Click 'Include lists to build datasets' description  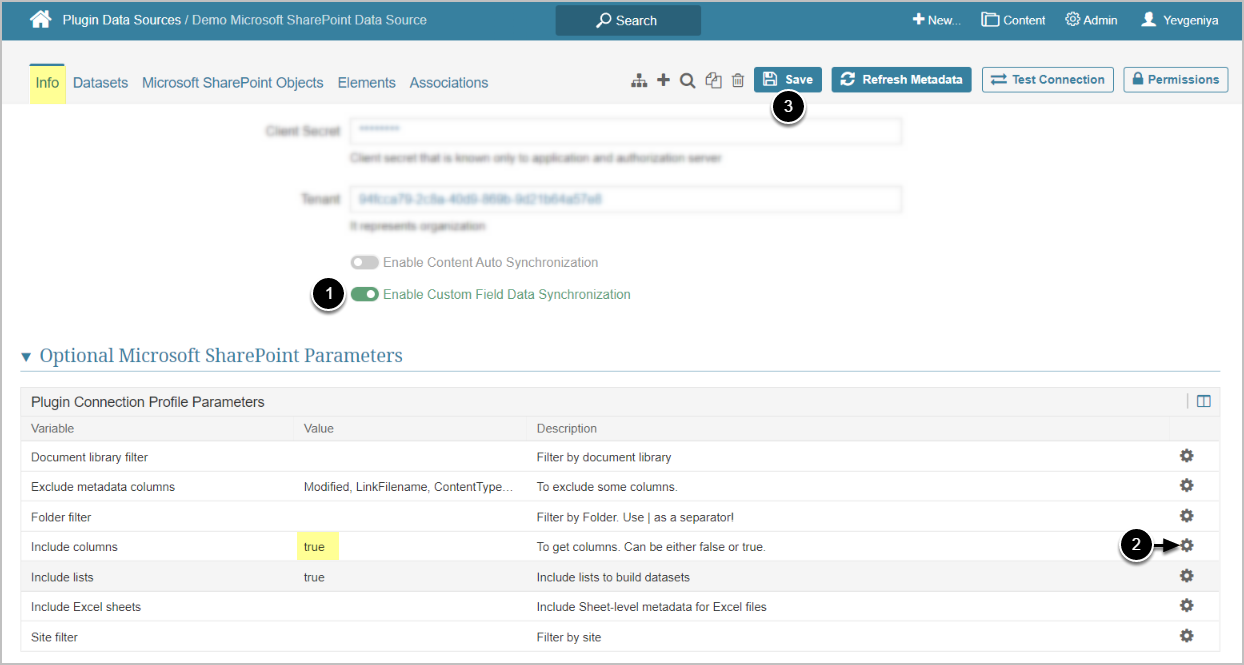pos(613,577)
